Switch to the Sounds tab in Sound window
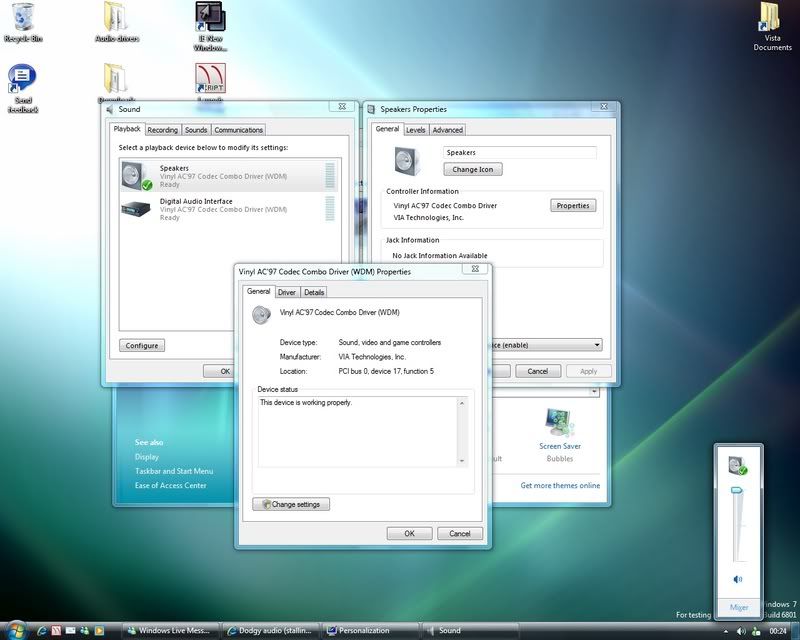The width and height of the screenshot is (800, 640). (x=196, y=130)
